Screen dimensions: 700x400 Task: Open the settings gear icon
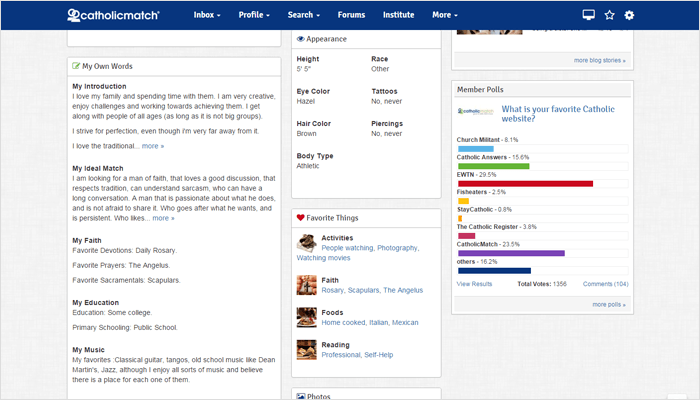click(629, 15)
